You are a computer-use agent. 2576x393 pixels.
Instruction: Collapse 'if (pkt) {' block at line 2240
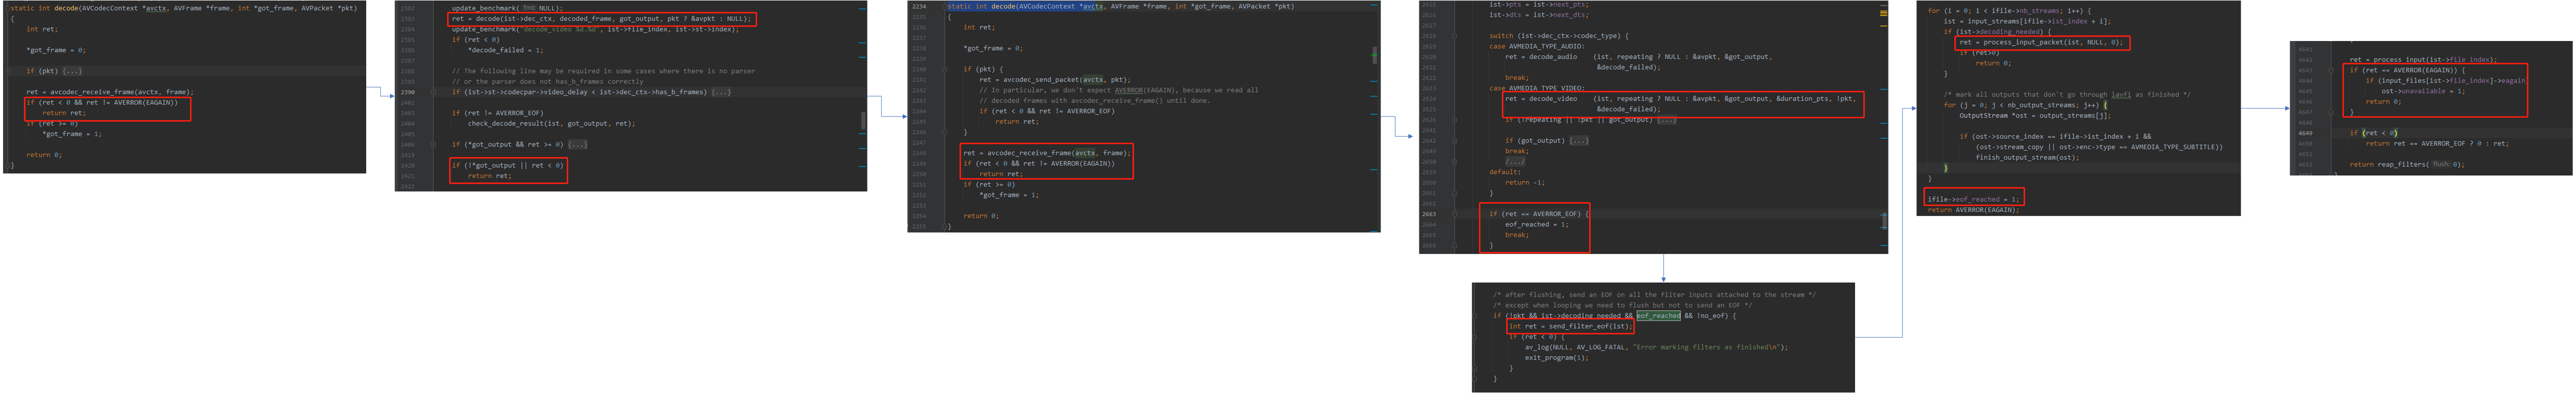point(944,69)
